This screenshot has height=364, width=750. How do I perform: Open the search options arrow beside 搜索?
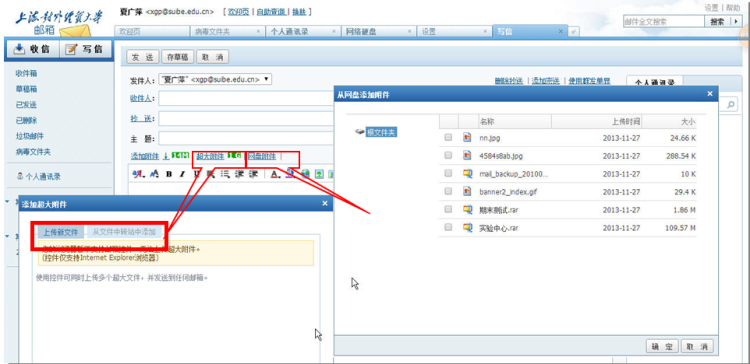[x=736, y=22]
